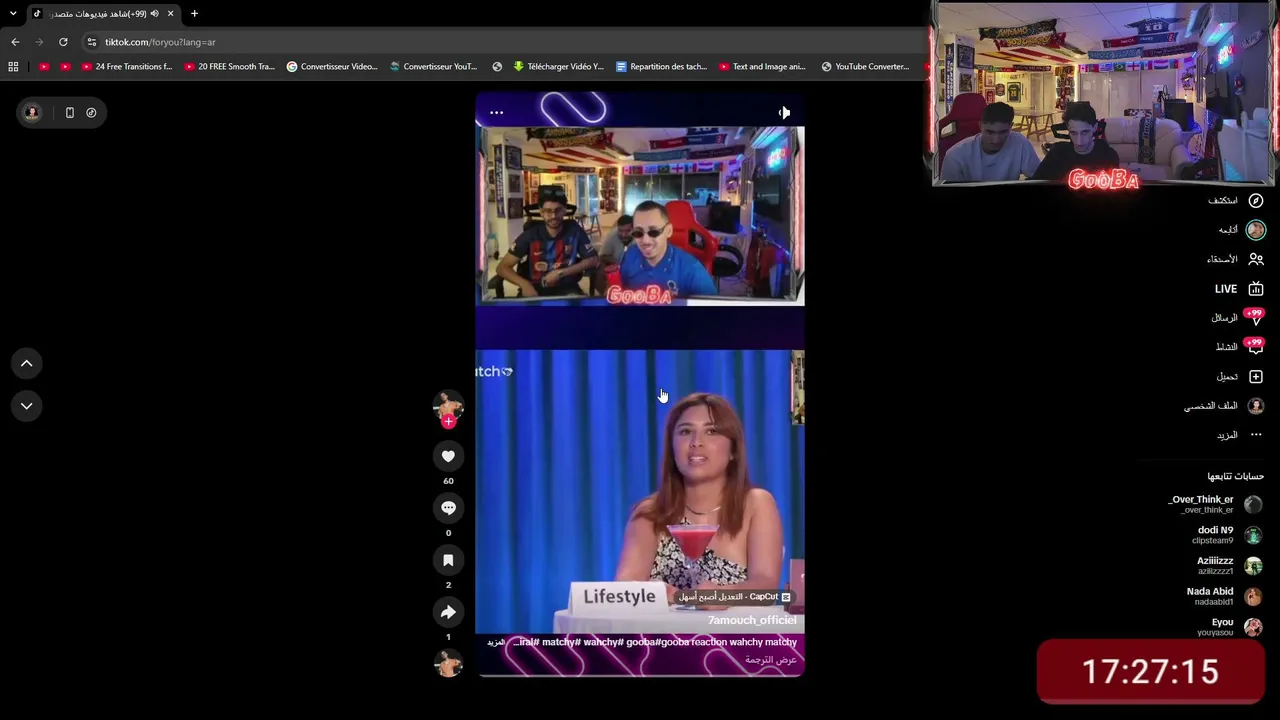Image resolution: width=1280 pixels, height=720 pixels.
Task: Open the "20 FREE Smooth Tra..." bookmark
Action: [x=230, y=67]
